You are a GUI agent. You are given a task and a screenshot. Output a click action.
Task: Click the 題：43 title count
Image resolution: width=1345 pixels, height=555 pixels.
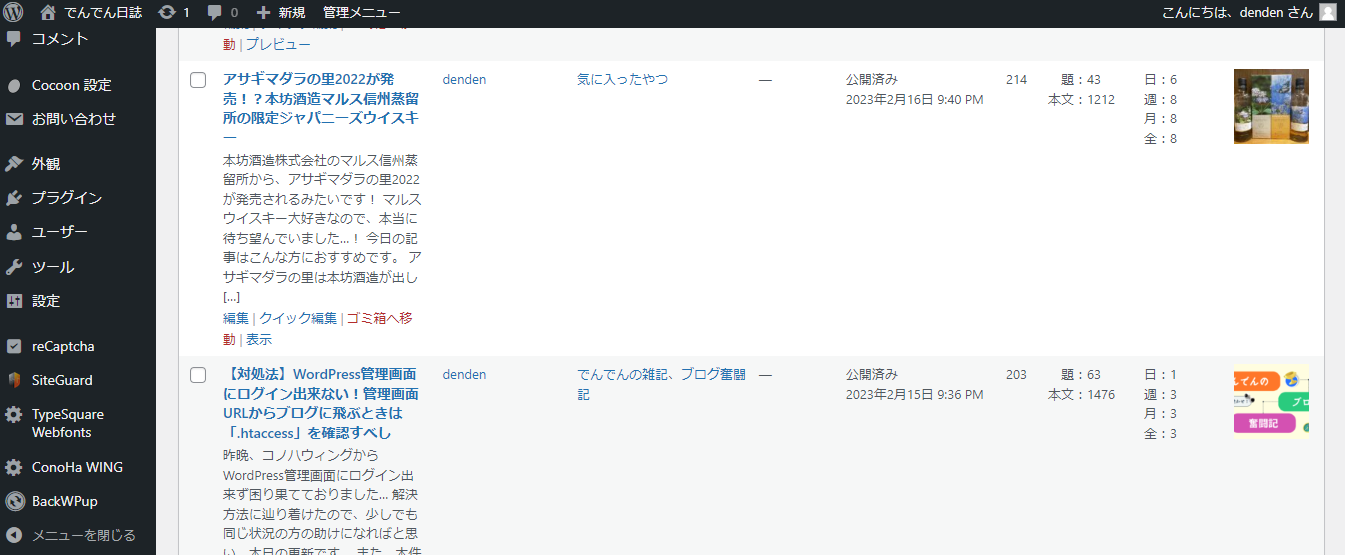pos(1080,79)
